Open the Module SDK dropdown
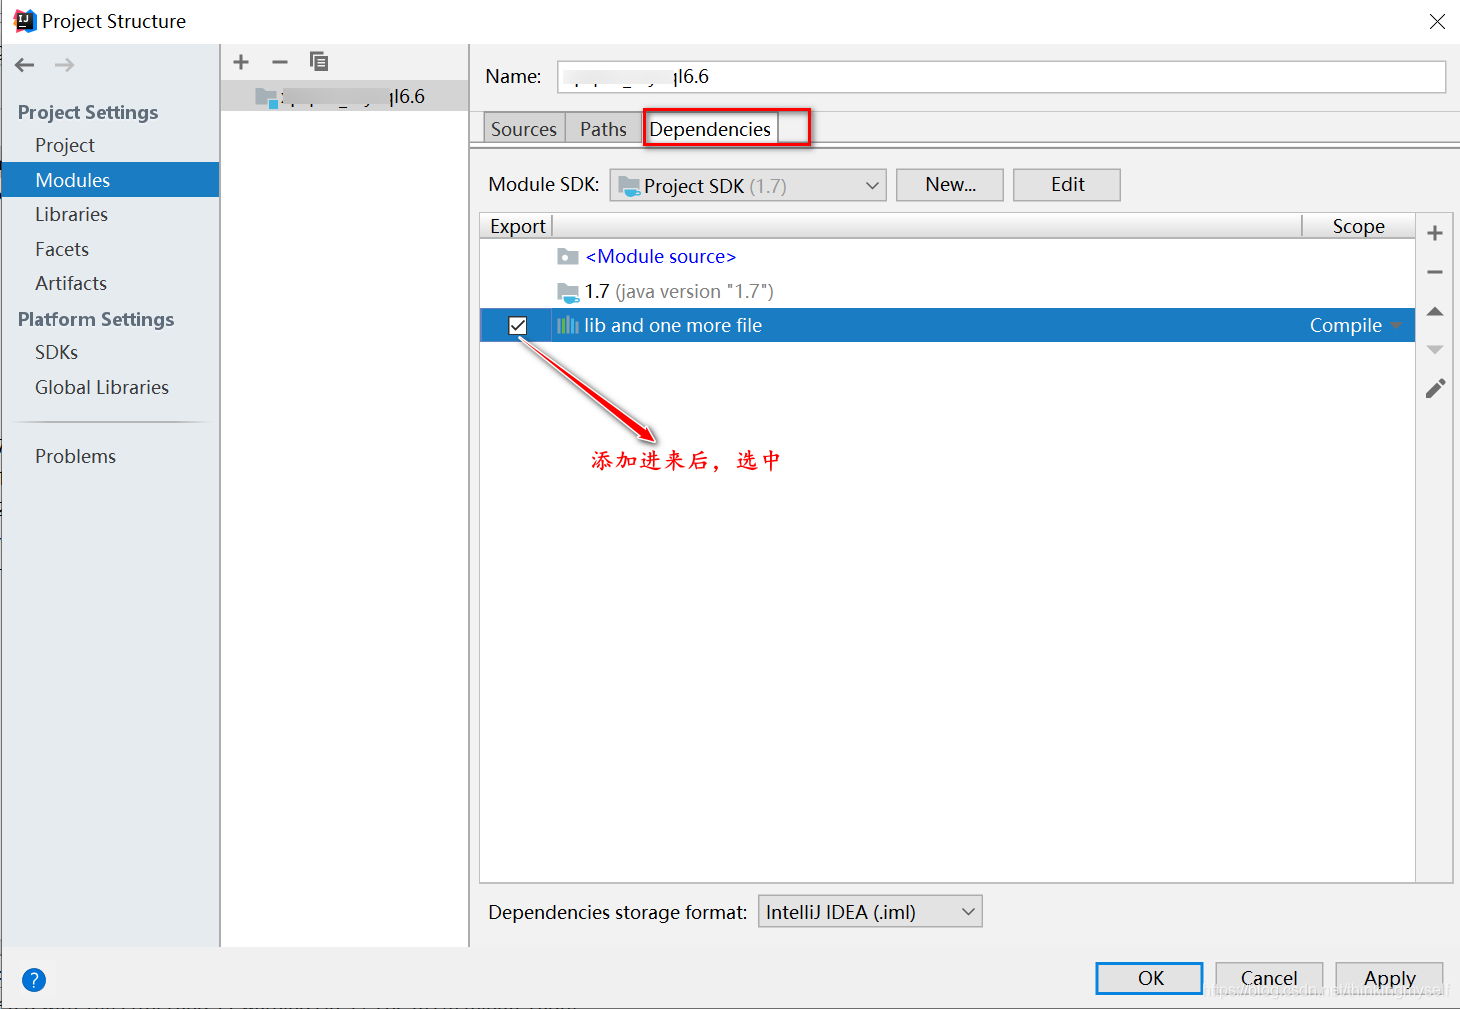Image resolution: width=1460 pixels, height=1009 pixels. pos(748,185)
